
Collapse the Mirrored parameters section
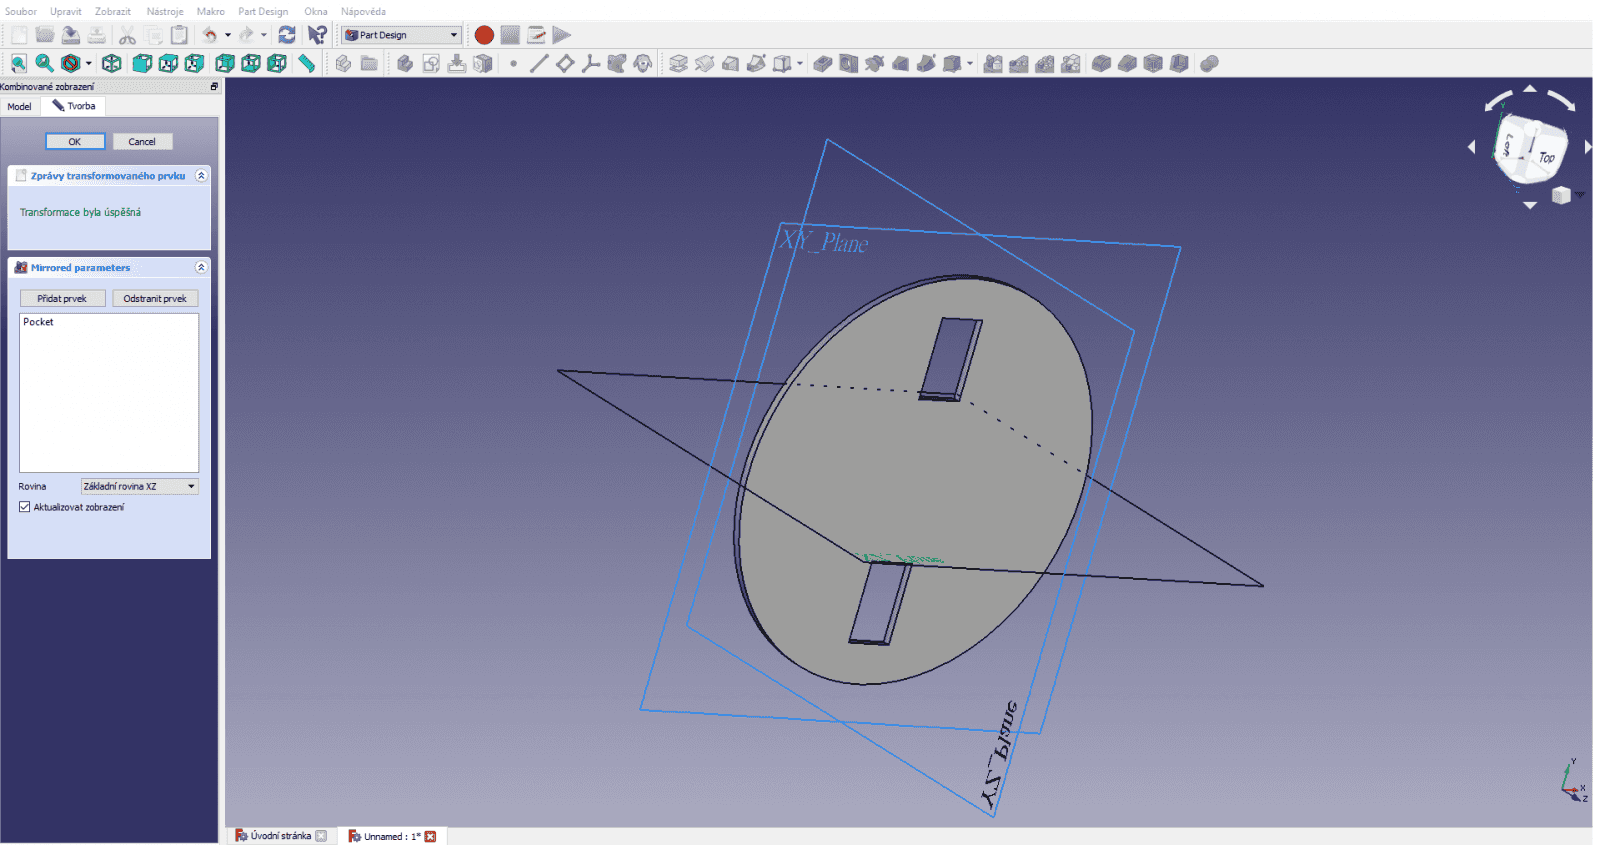coord(201,268)
